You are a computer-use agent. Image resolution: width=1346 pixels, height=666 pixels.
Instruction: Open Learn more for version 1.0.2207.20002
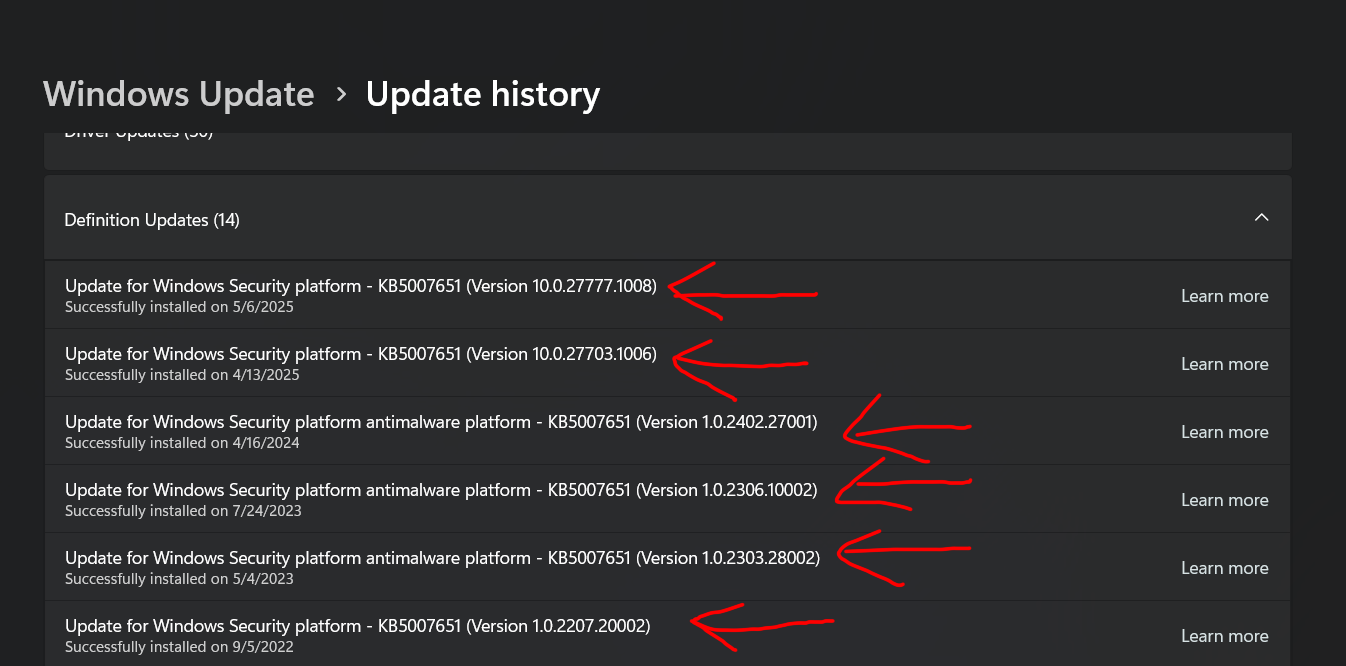tap(1224, 636)
